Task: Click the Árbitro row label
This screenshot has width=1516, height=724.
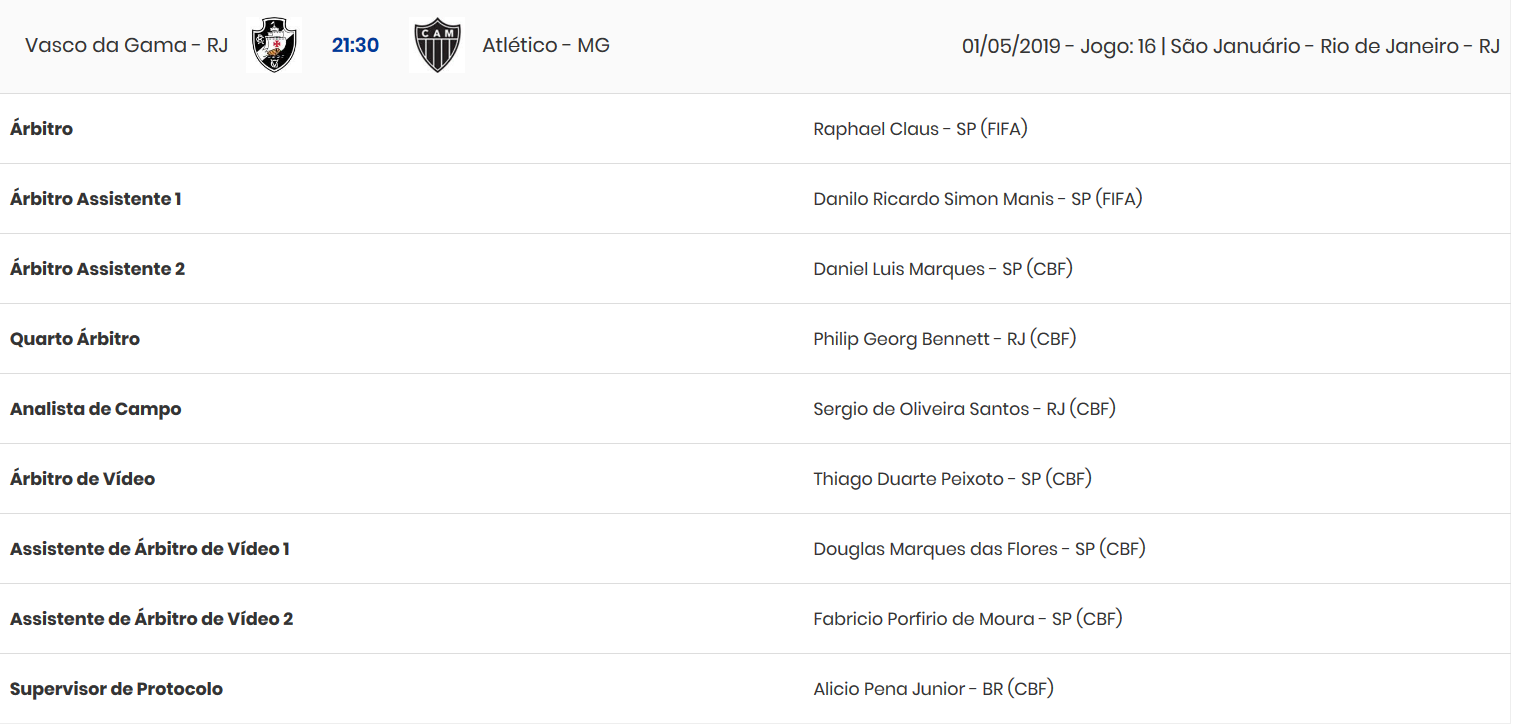Action: coord(41,129)
